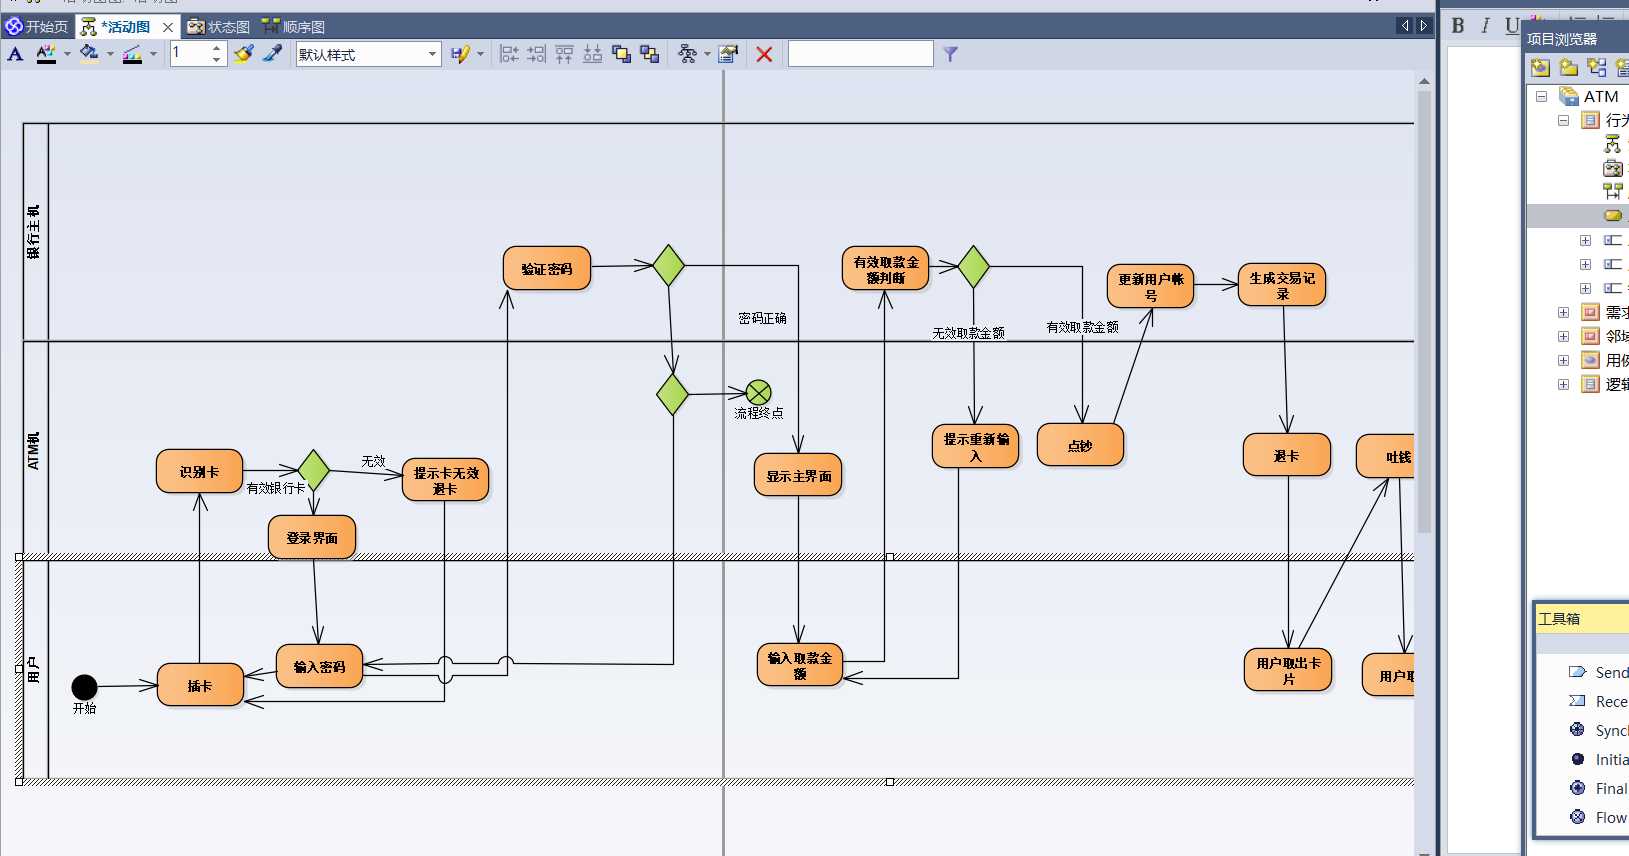Select the Send item in toolbox

click(1598, 672)
